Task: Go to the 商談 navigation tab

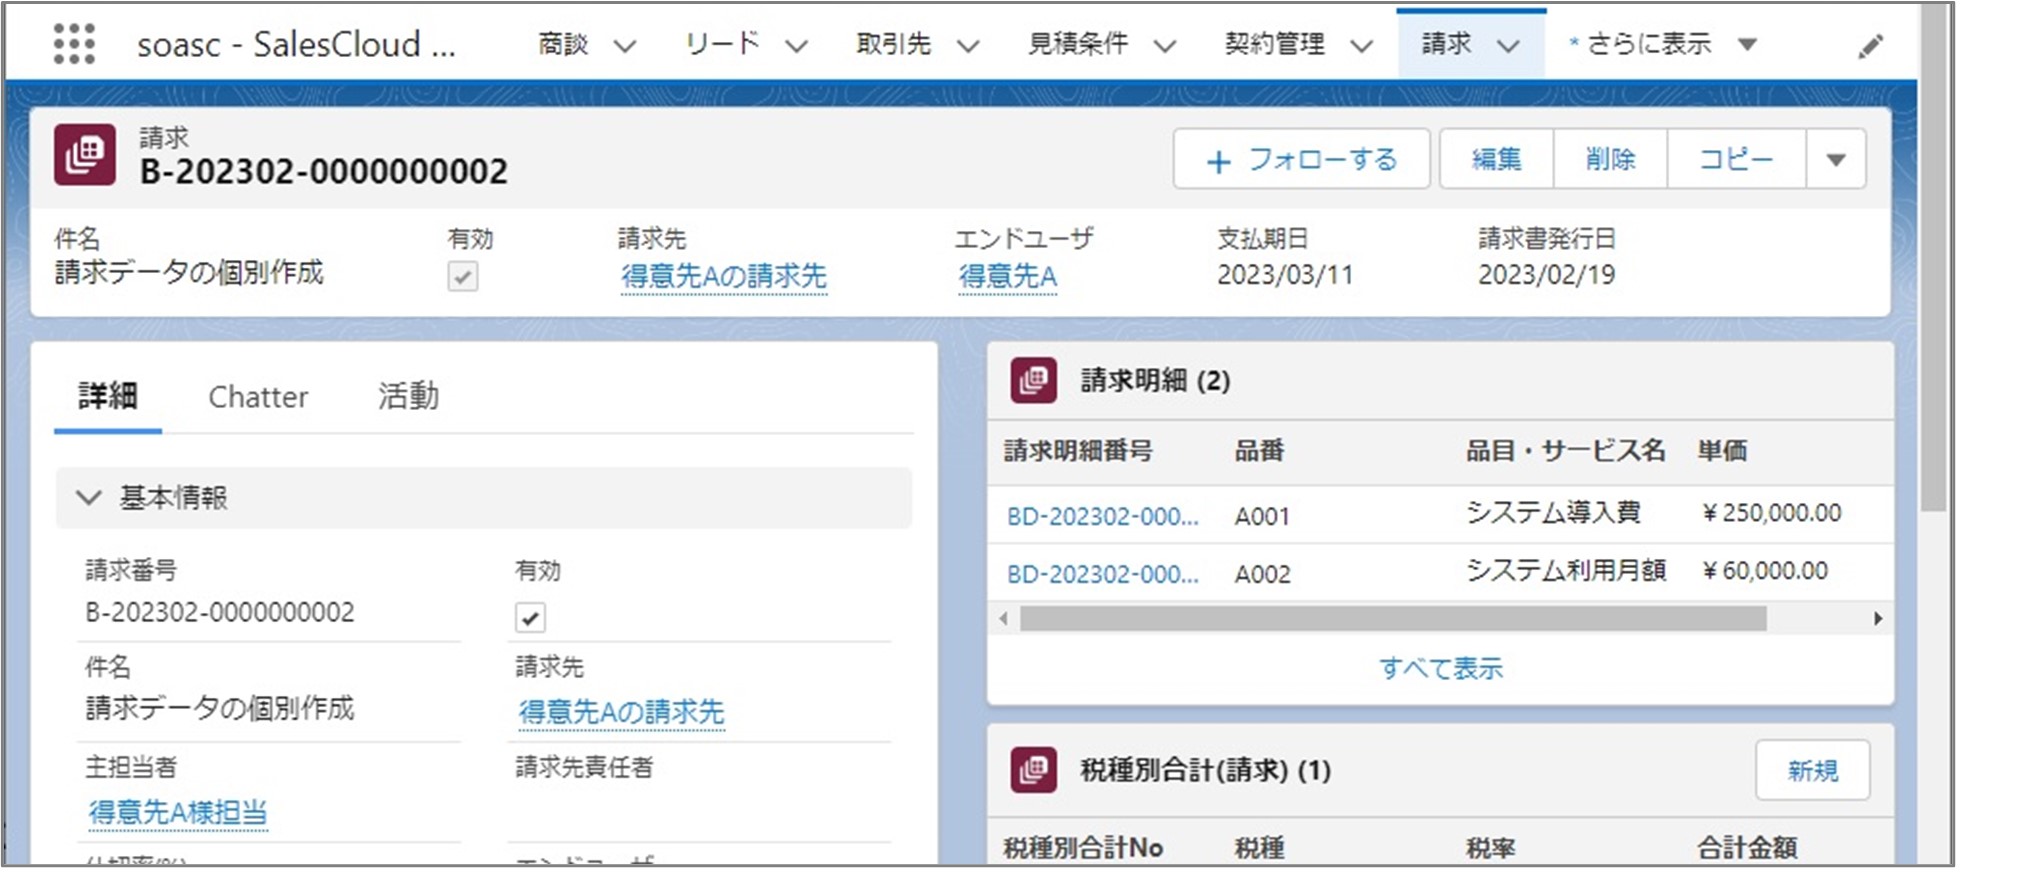Action: 563,44
